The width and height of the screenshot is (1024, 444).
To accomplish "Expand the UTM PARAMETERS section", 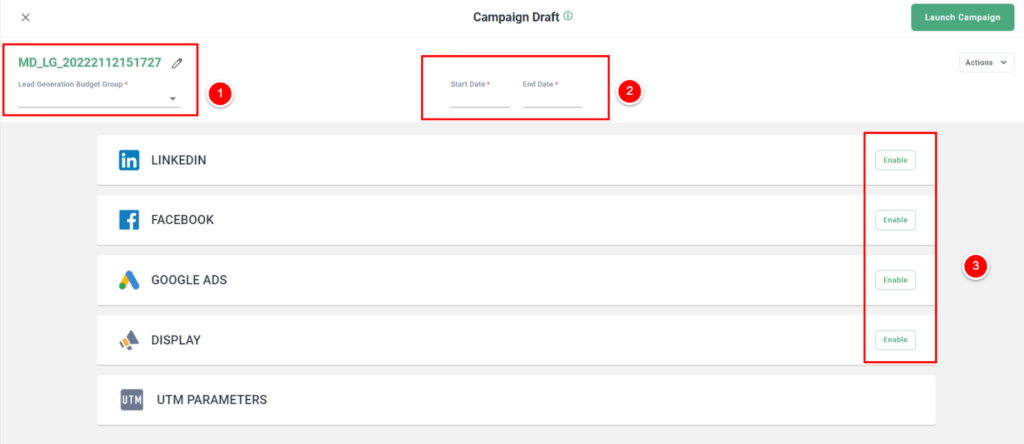I will (516, 400).
